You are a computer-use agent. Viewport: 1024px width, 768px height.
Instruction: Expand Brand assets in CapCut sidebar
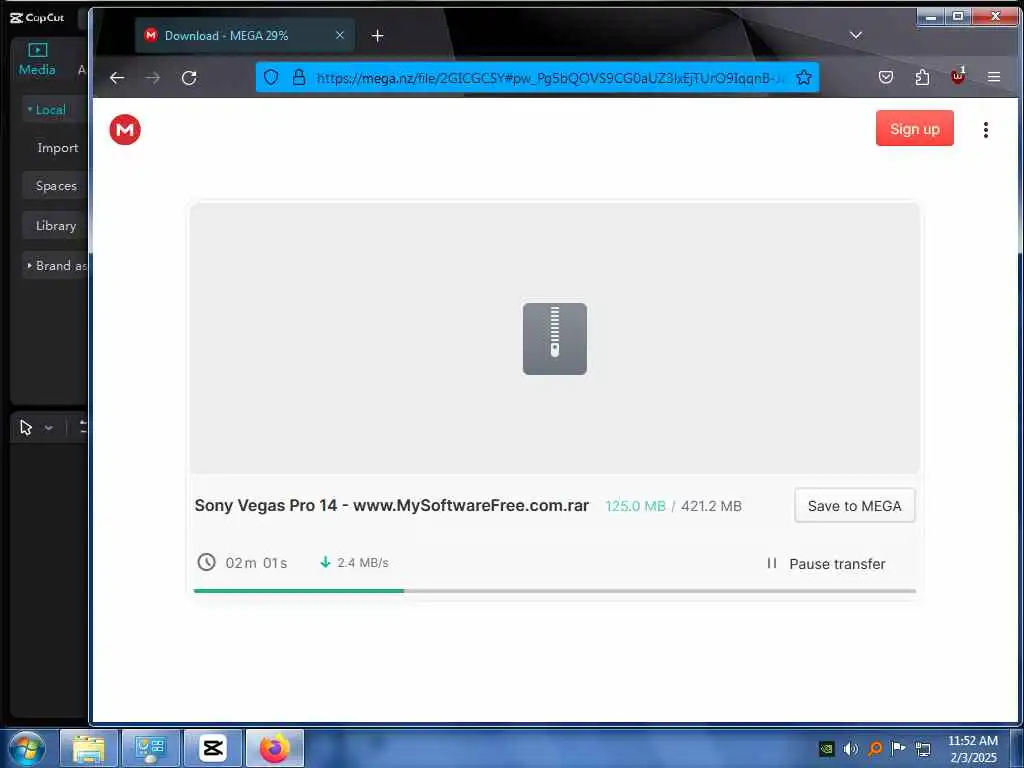[x=56, y=266]
